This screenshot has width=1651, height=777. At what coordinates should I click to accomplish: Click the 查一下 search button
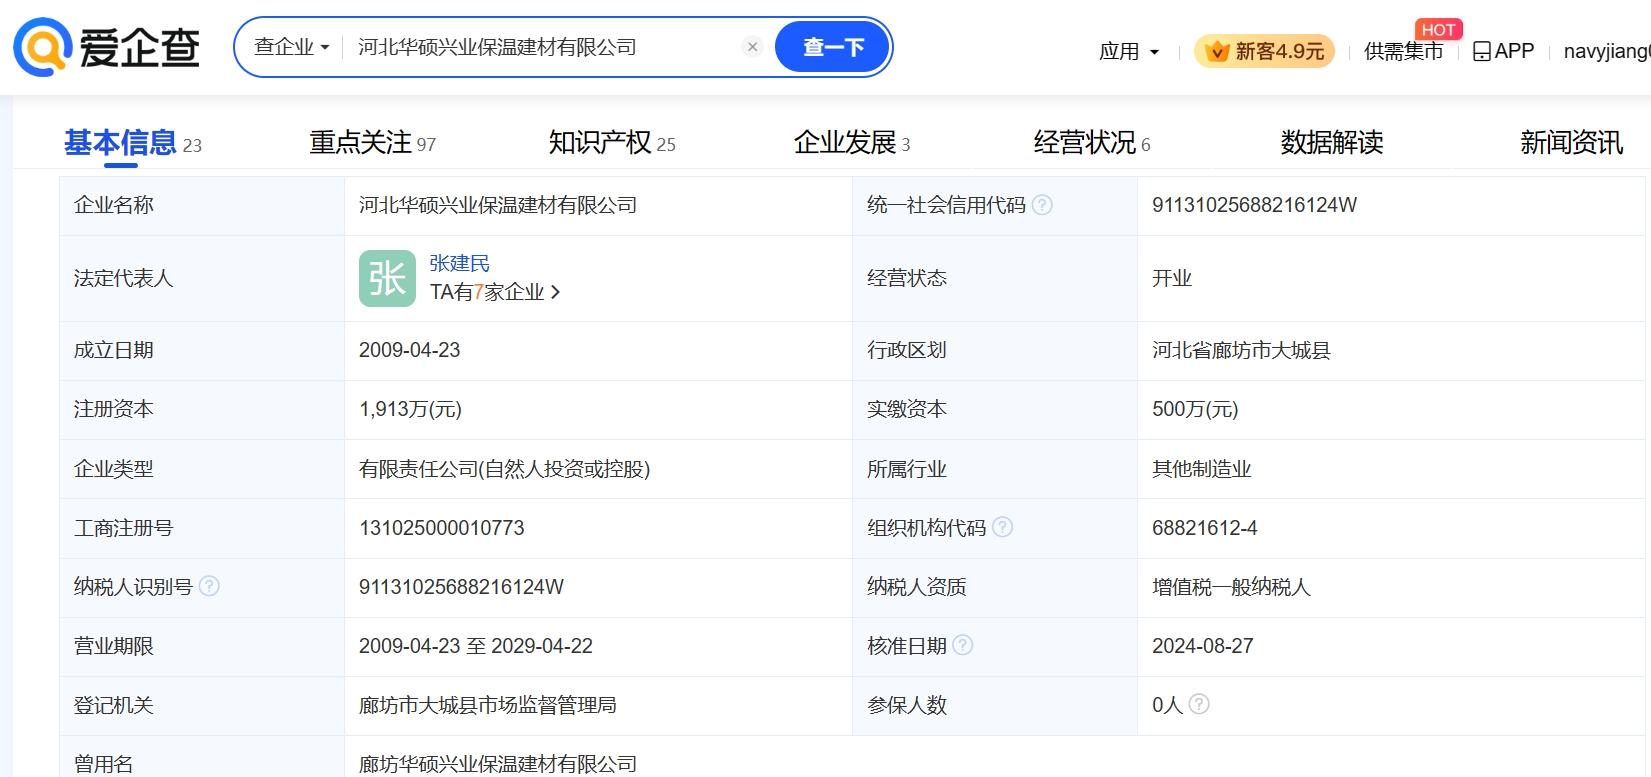click(833, 47)
